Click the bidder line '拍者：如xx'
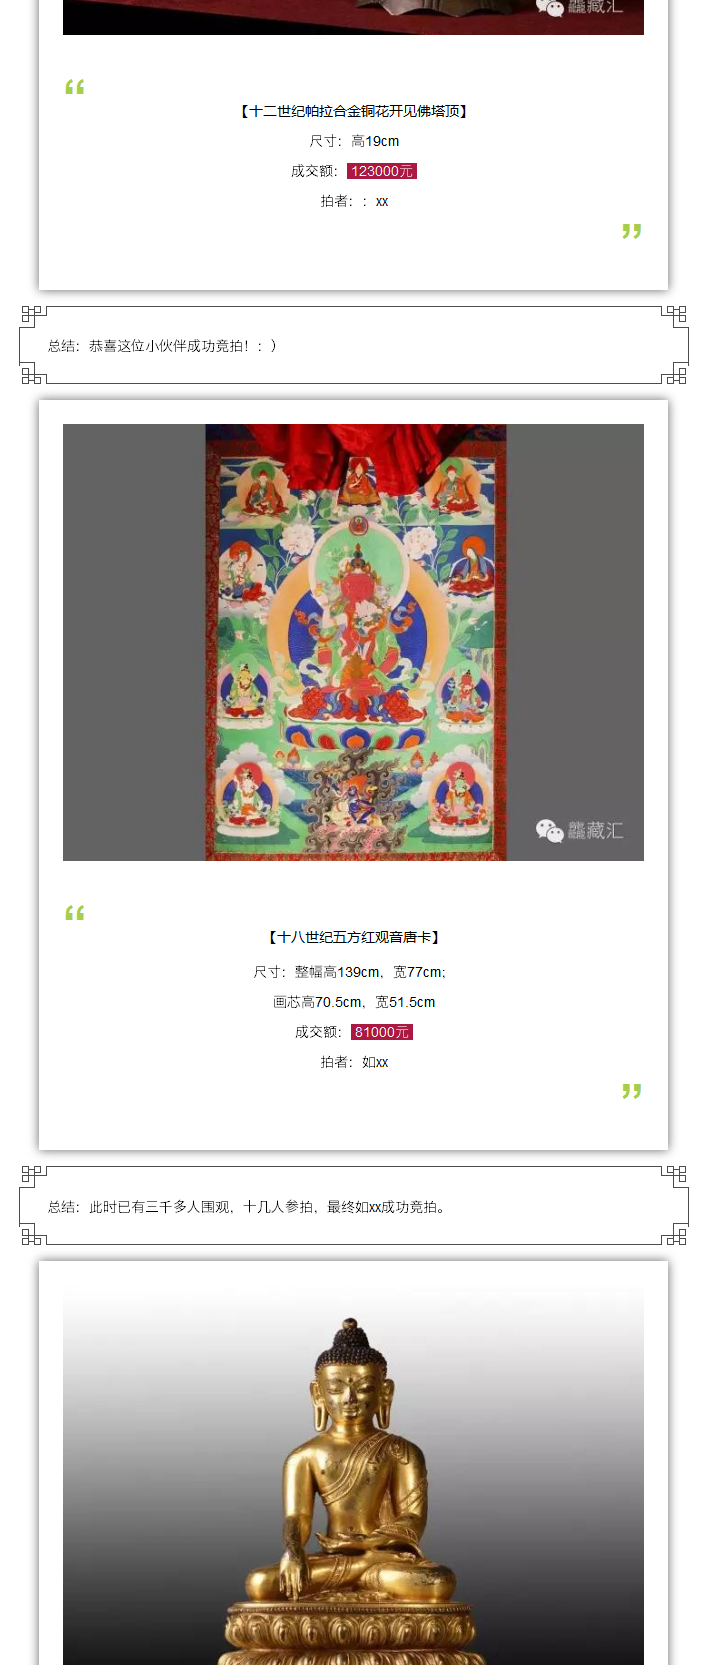Viewport: 705px width, 1665px height. [x=354, y=1062]
